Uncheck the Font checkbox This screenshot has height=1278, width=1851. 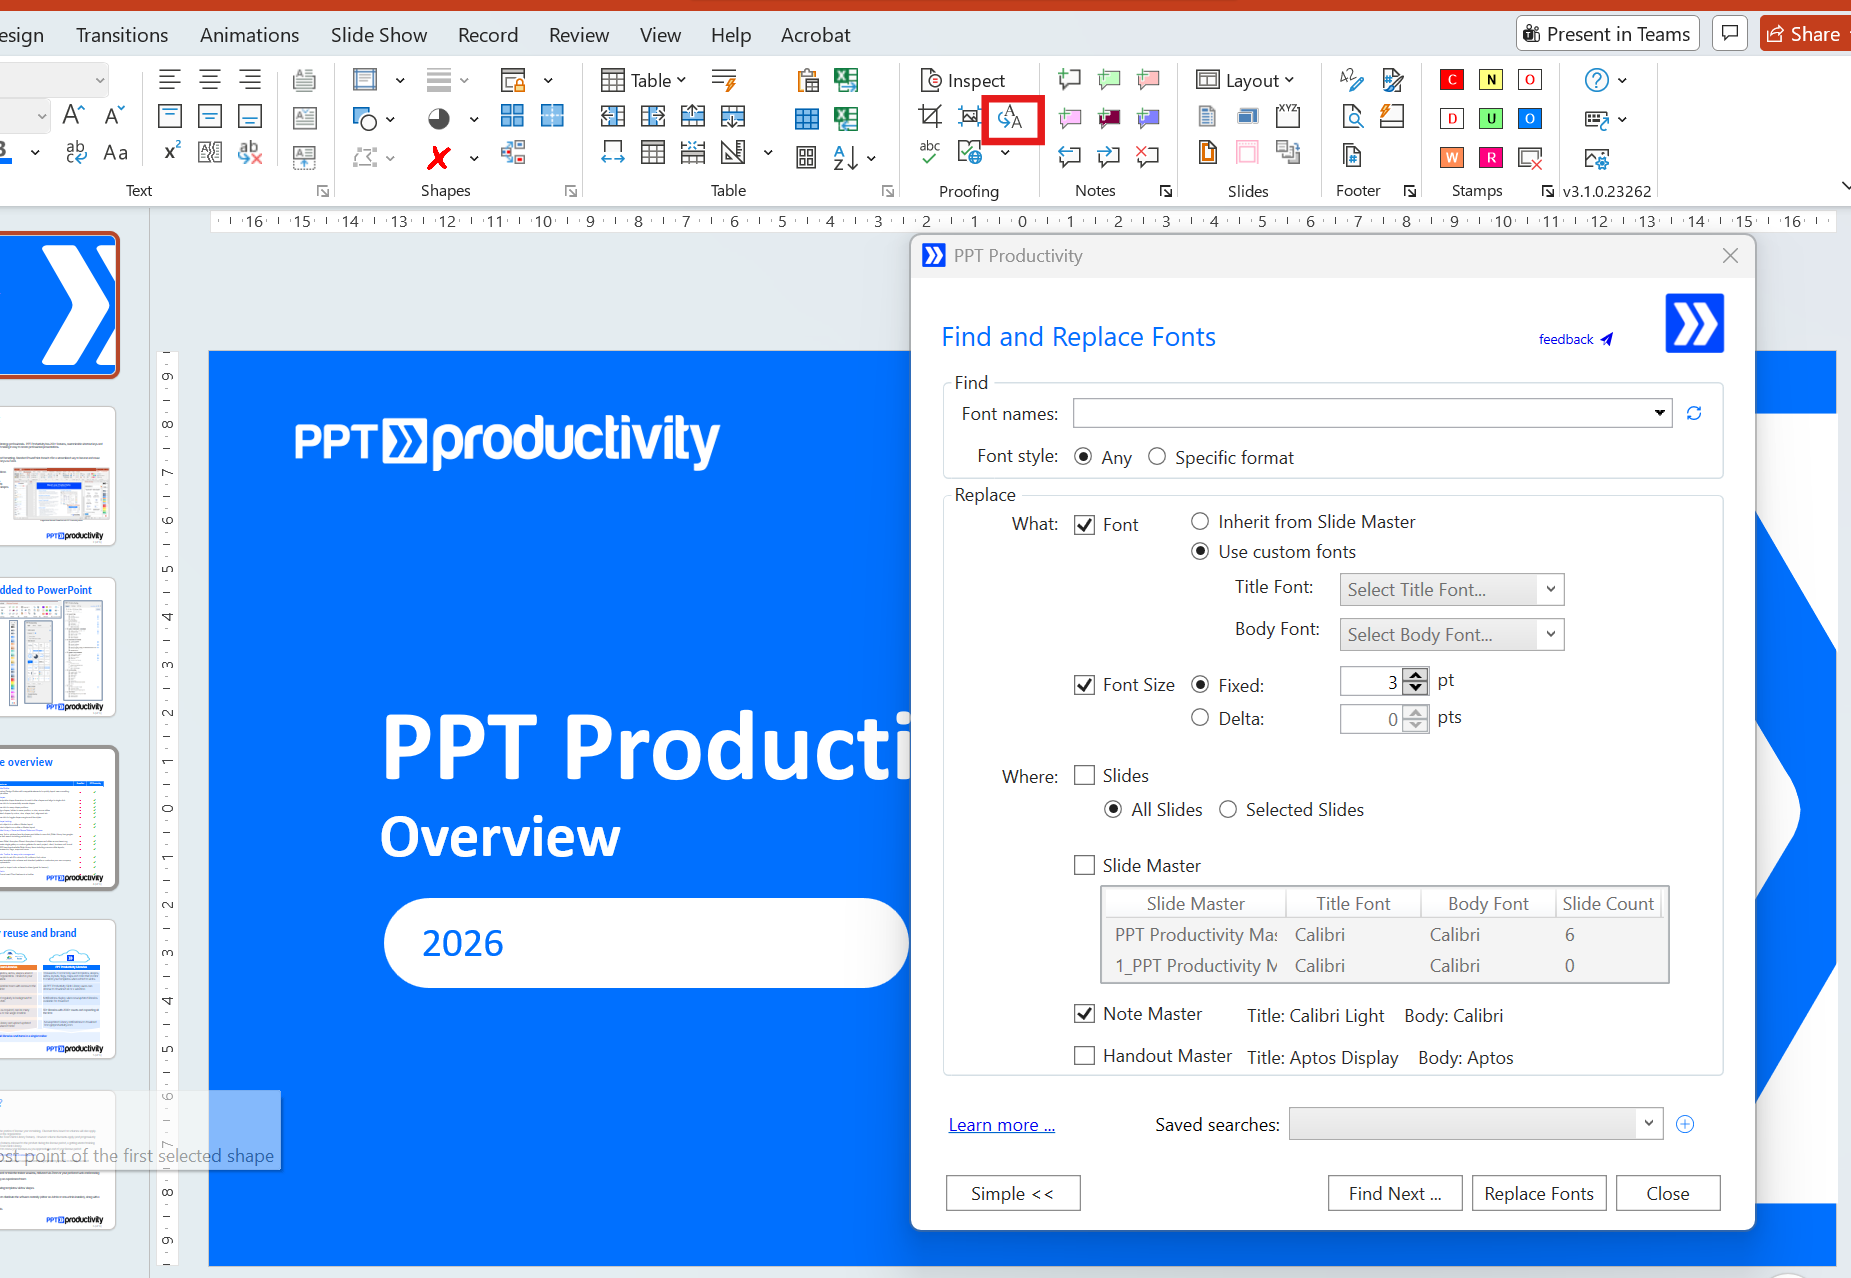1084,525
